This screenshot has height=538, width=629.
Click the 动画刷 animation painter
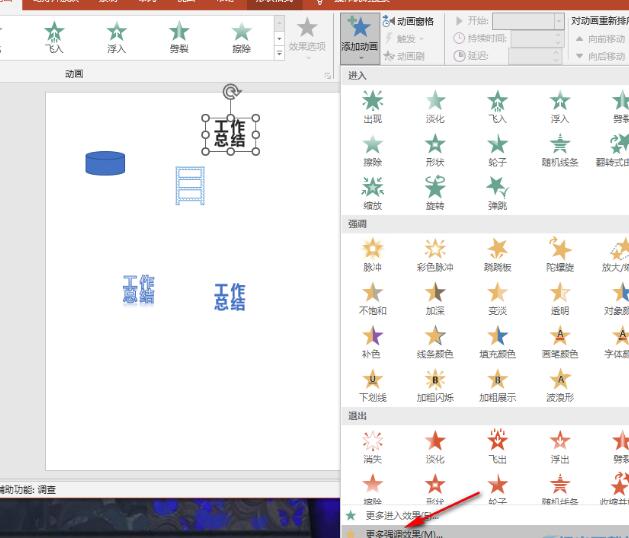404,56
